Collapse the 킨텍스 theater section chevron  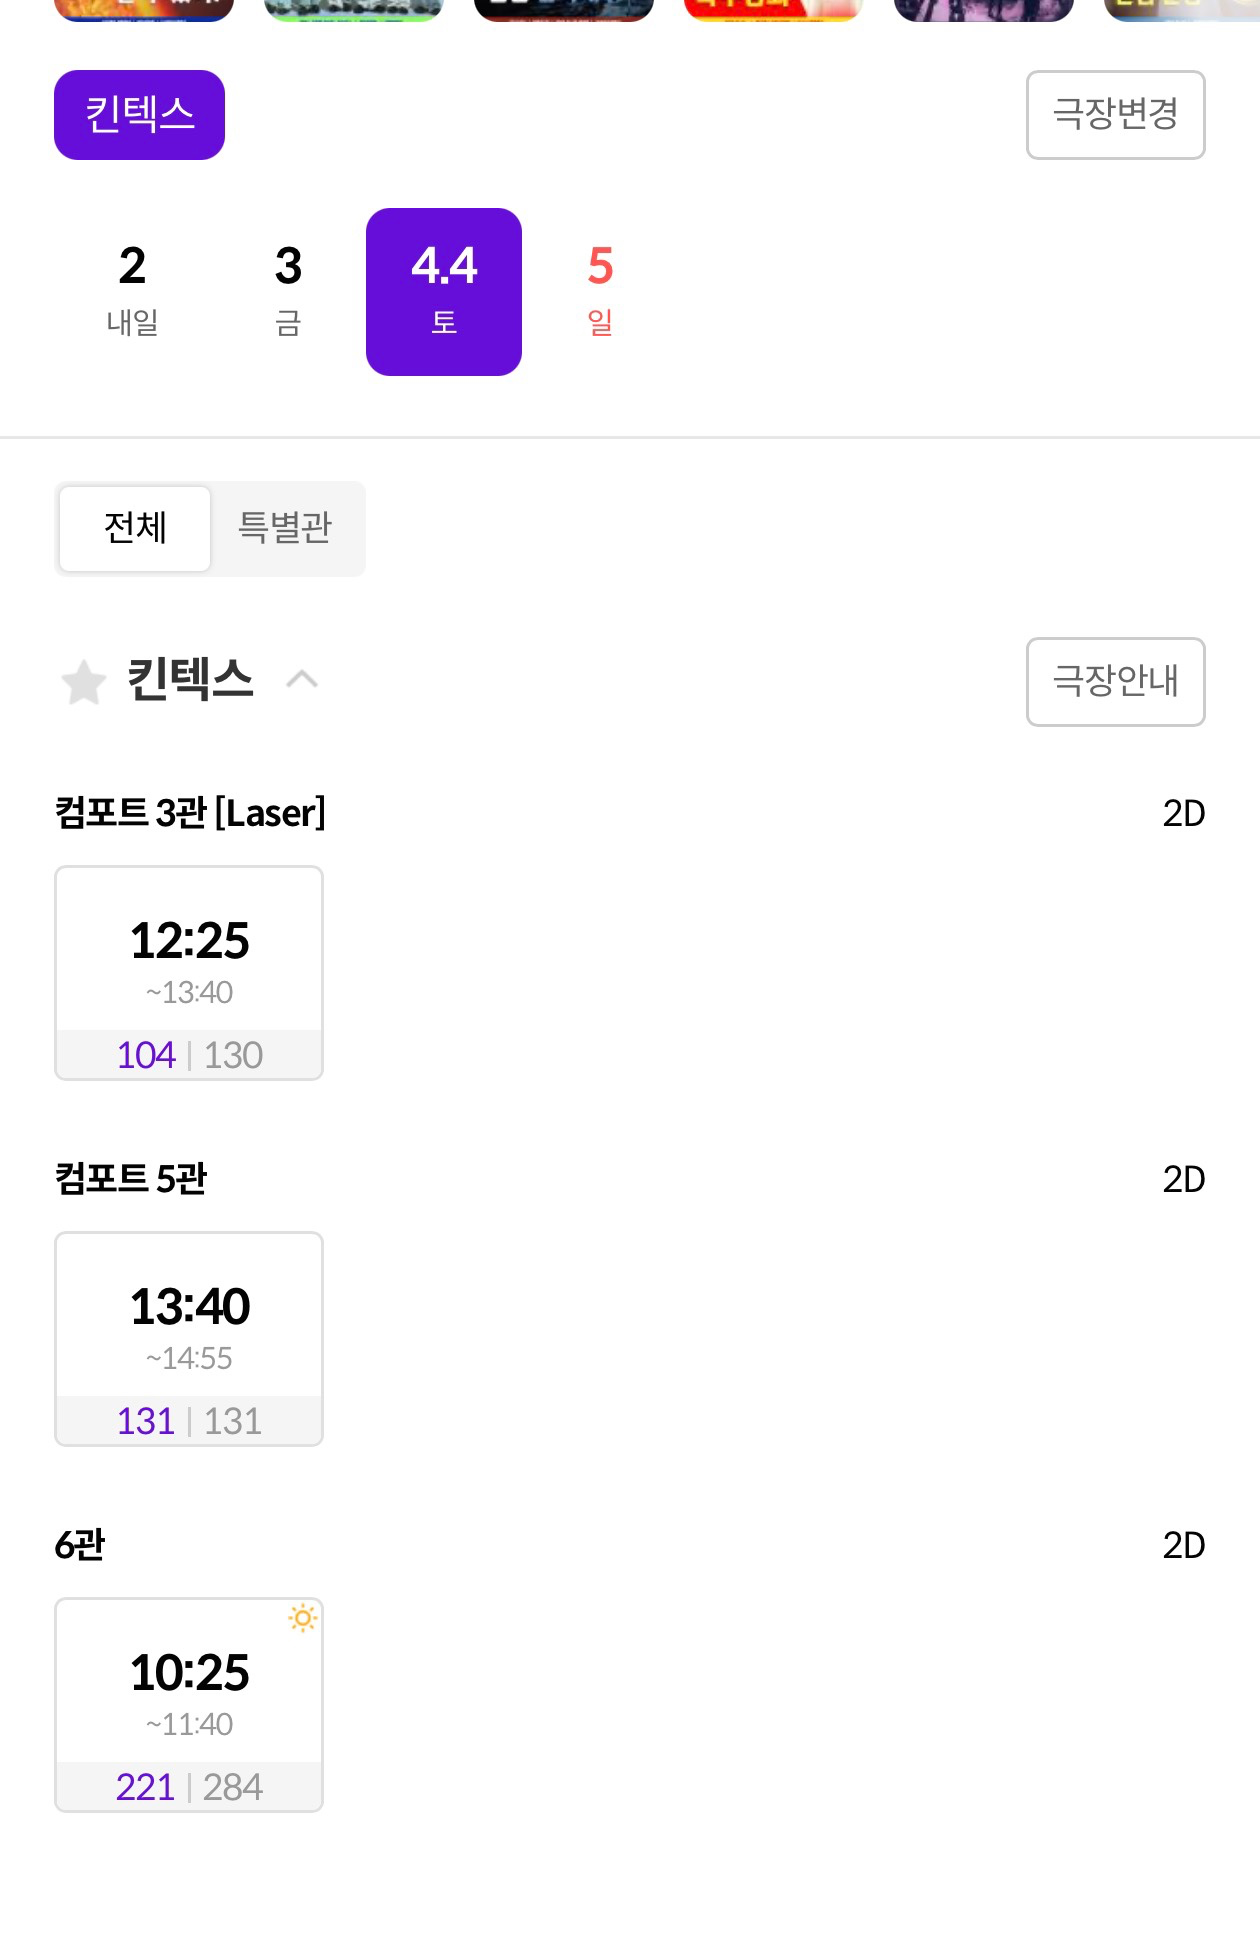[302, 680]
